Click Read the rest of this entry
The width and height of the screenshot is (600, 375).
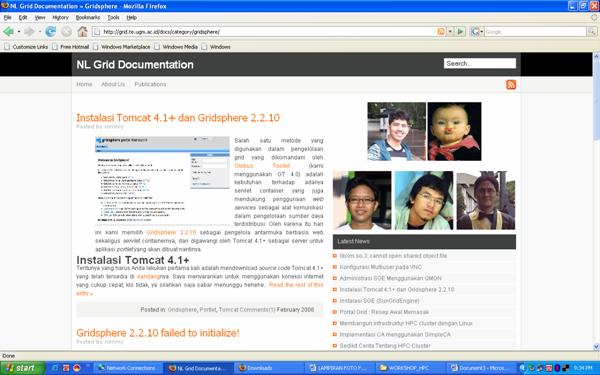point(296,285)
